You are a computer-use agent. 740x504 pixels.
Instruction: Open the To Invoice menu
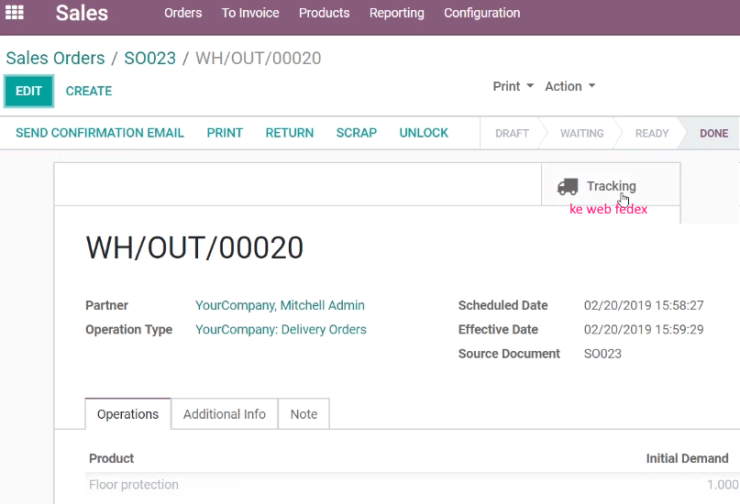250,13
